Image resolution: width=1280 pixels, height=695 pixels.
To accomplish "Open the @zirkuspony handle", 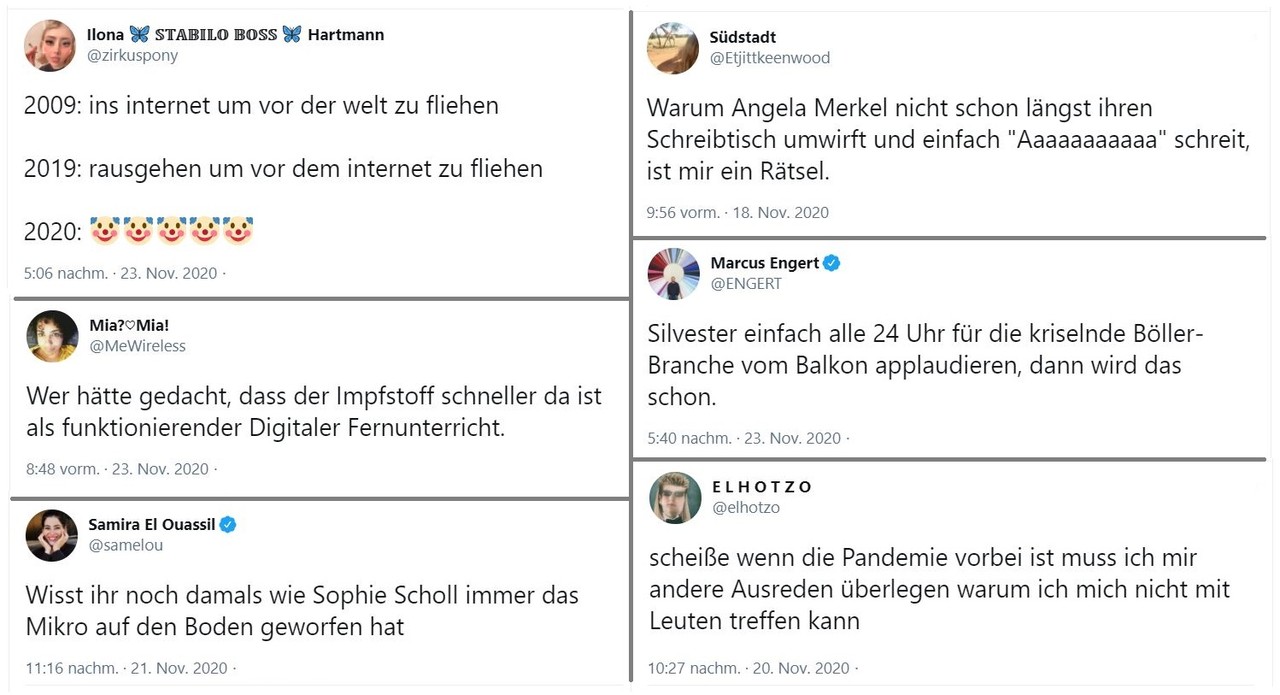I will pos(133,56).
